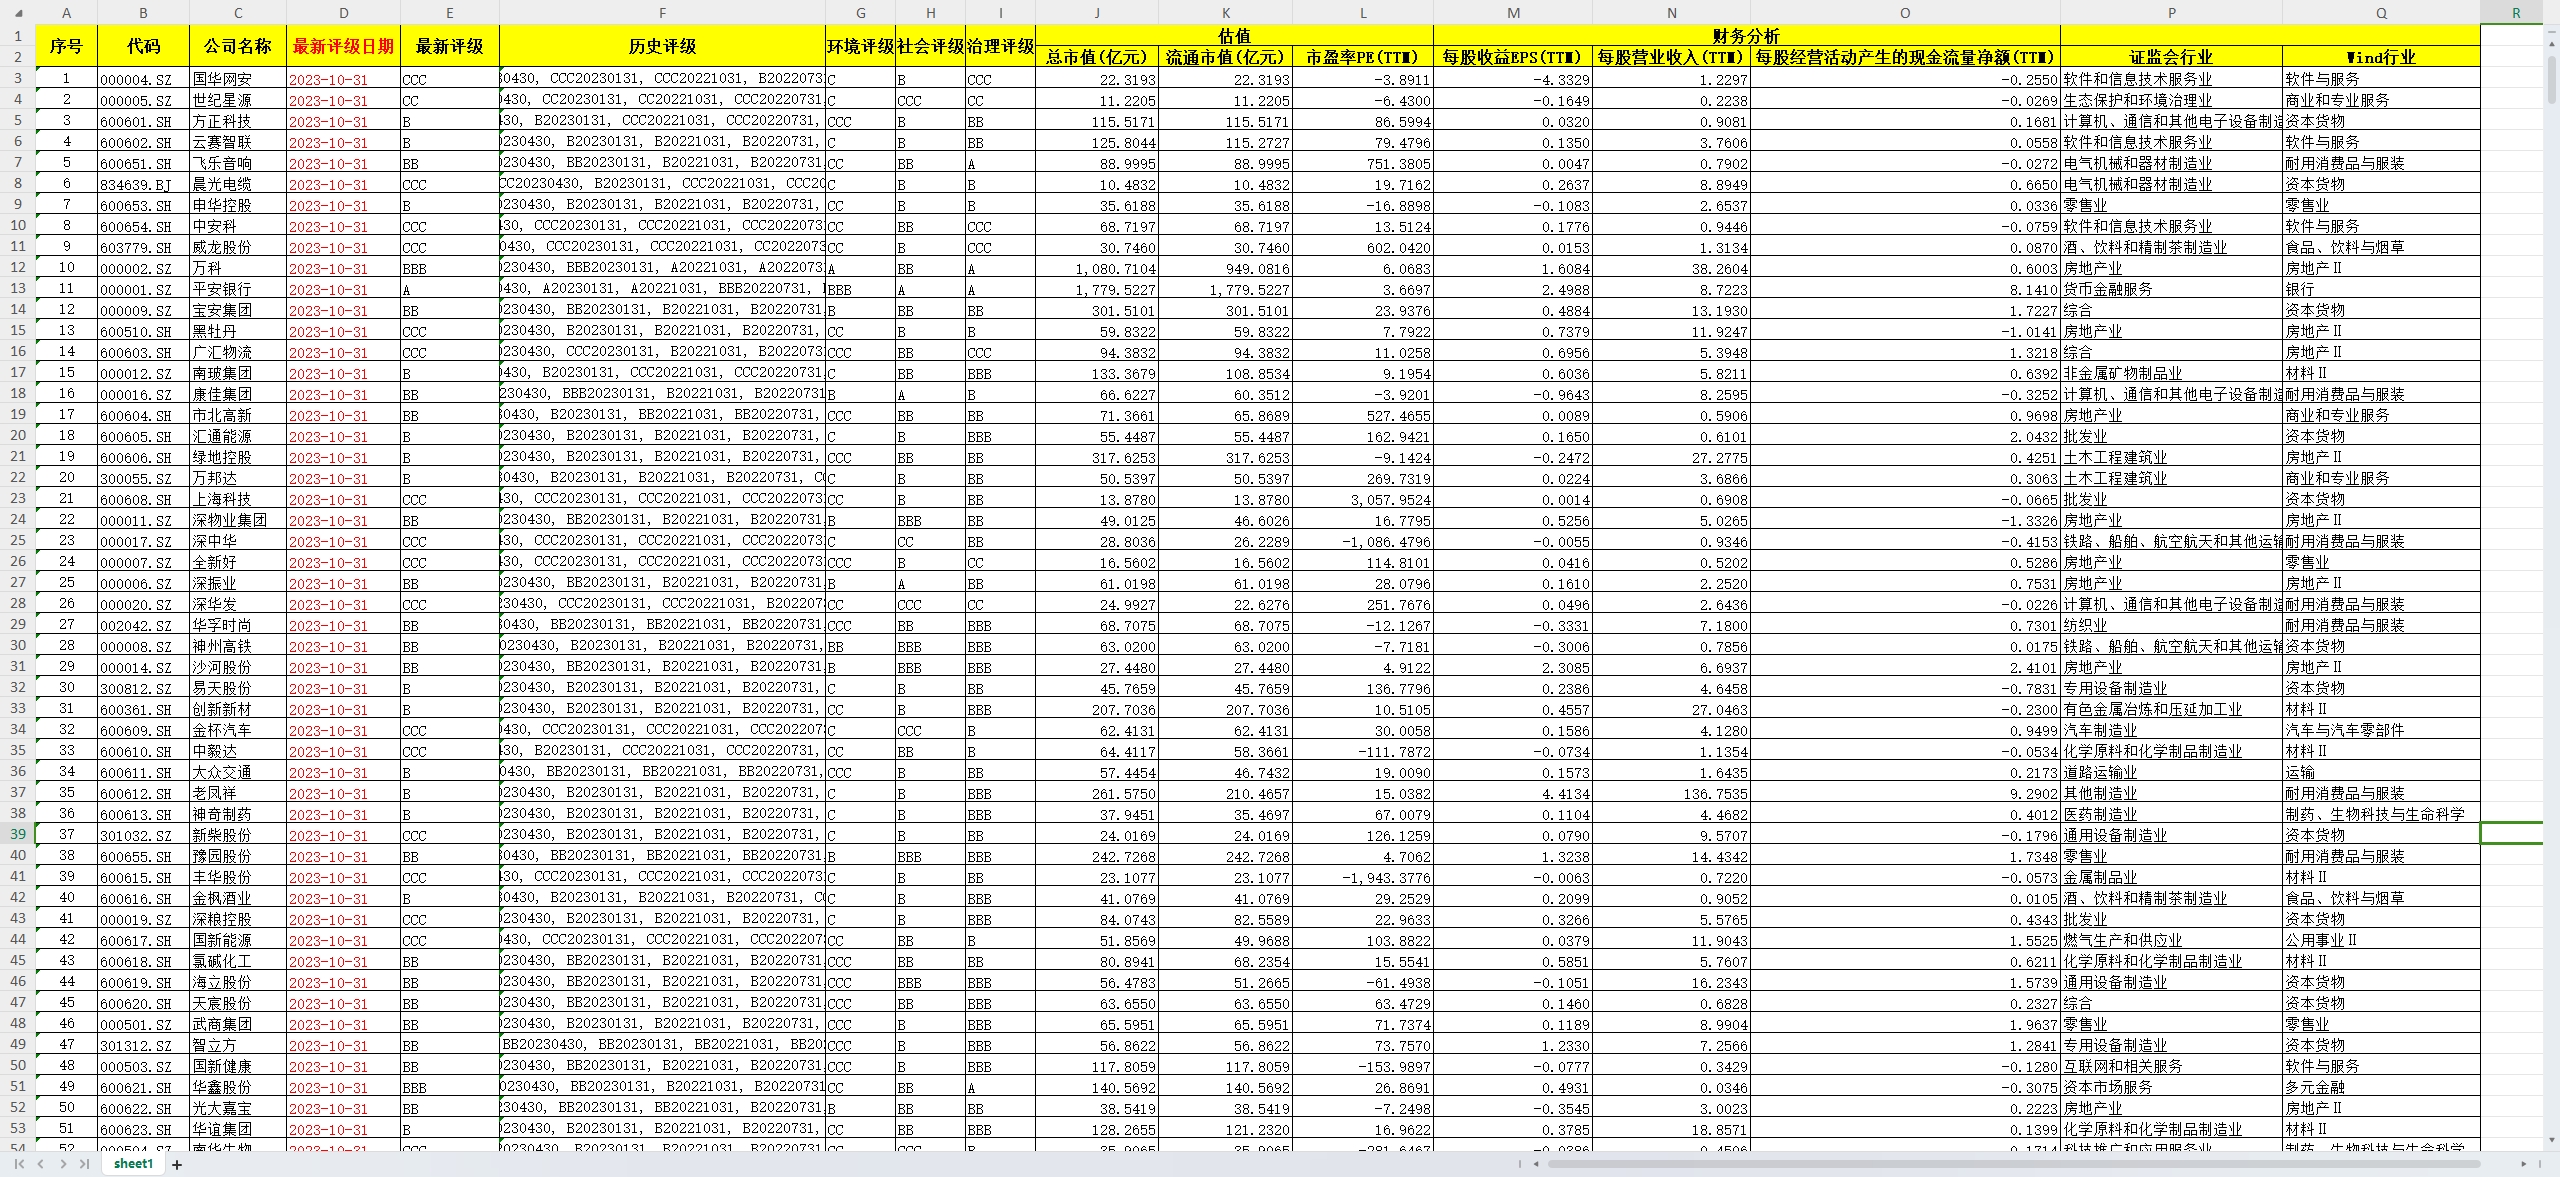
Task: Click vertical scrollbar down arrow
Action: pos(2551,1140)
